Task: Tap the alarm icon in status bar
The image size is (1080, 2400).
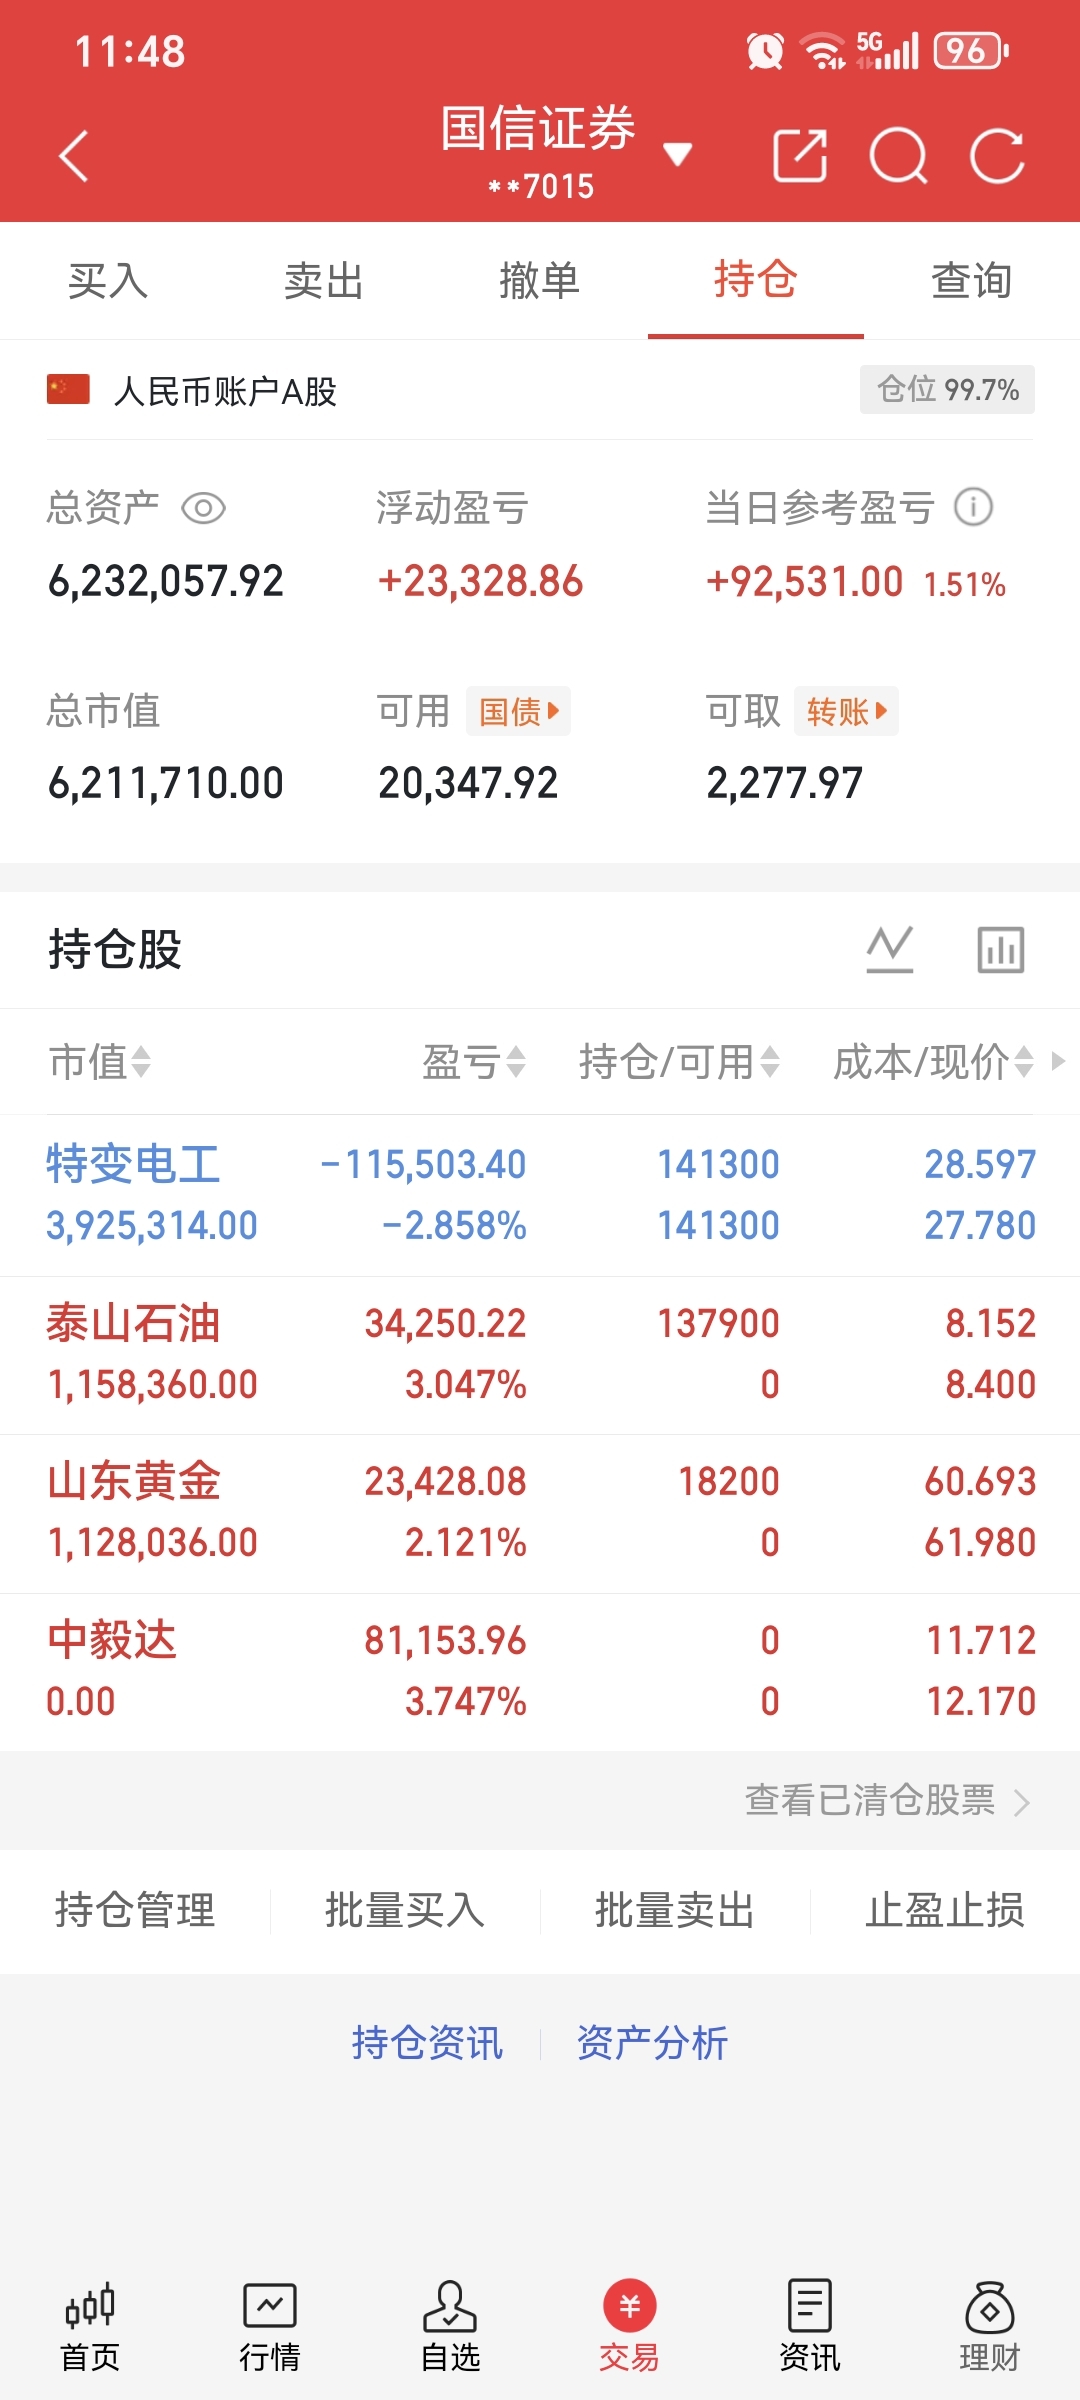Action: point(765,51)
